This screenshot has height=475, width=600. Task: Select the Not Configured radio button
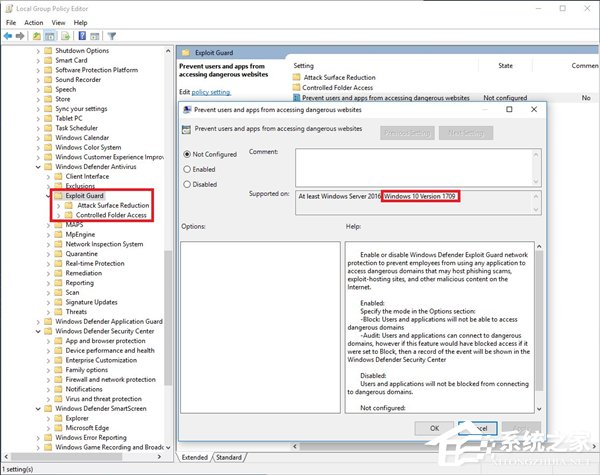tap(187, 154)
